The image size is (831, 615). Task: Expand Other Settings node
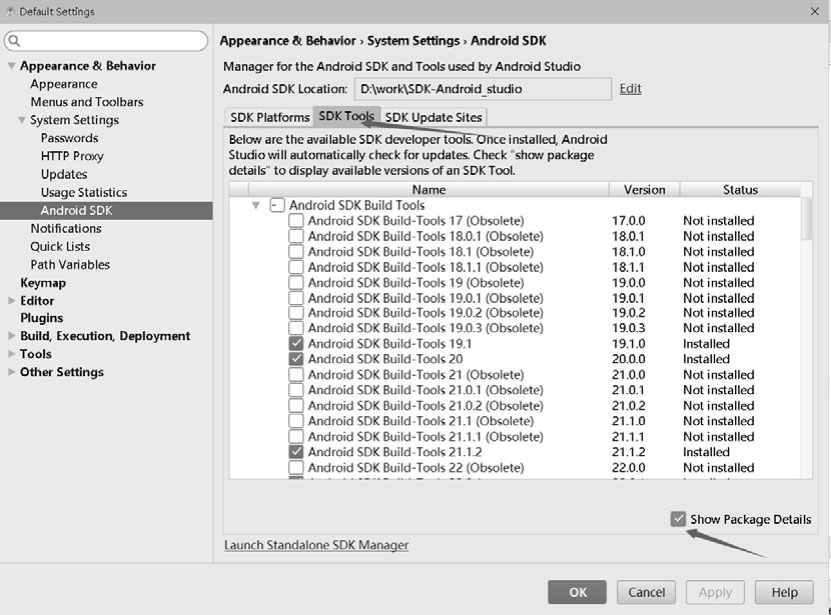(x=11, y=372)
